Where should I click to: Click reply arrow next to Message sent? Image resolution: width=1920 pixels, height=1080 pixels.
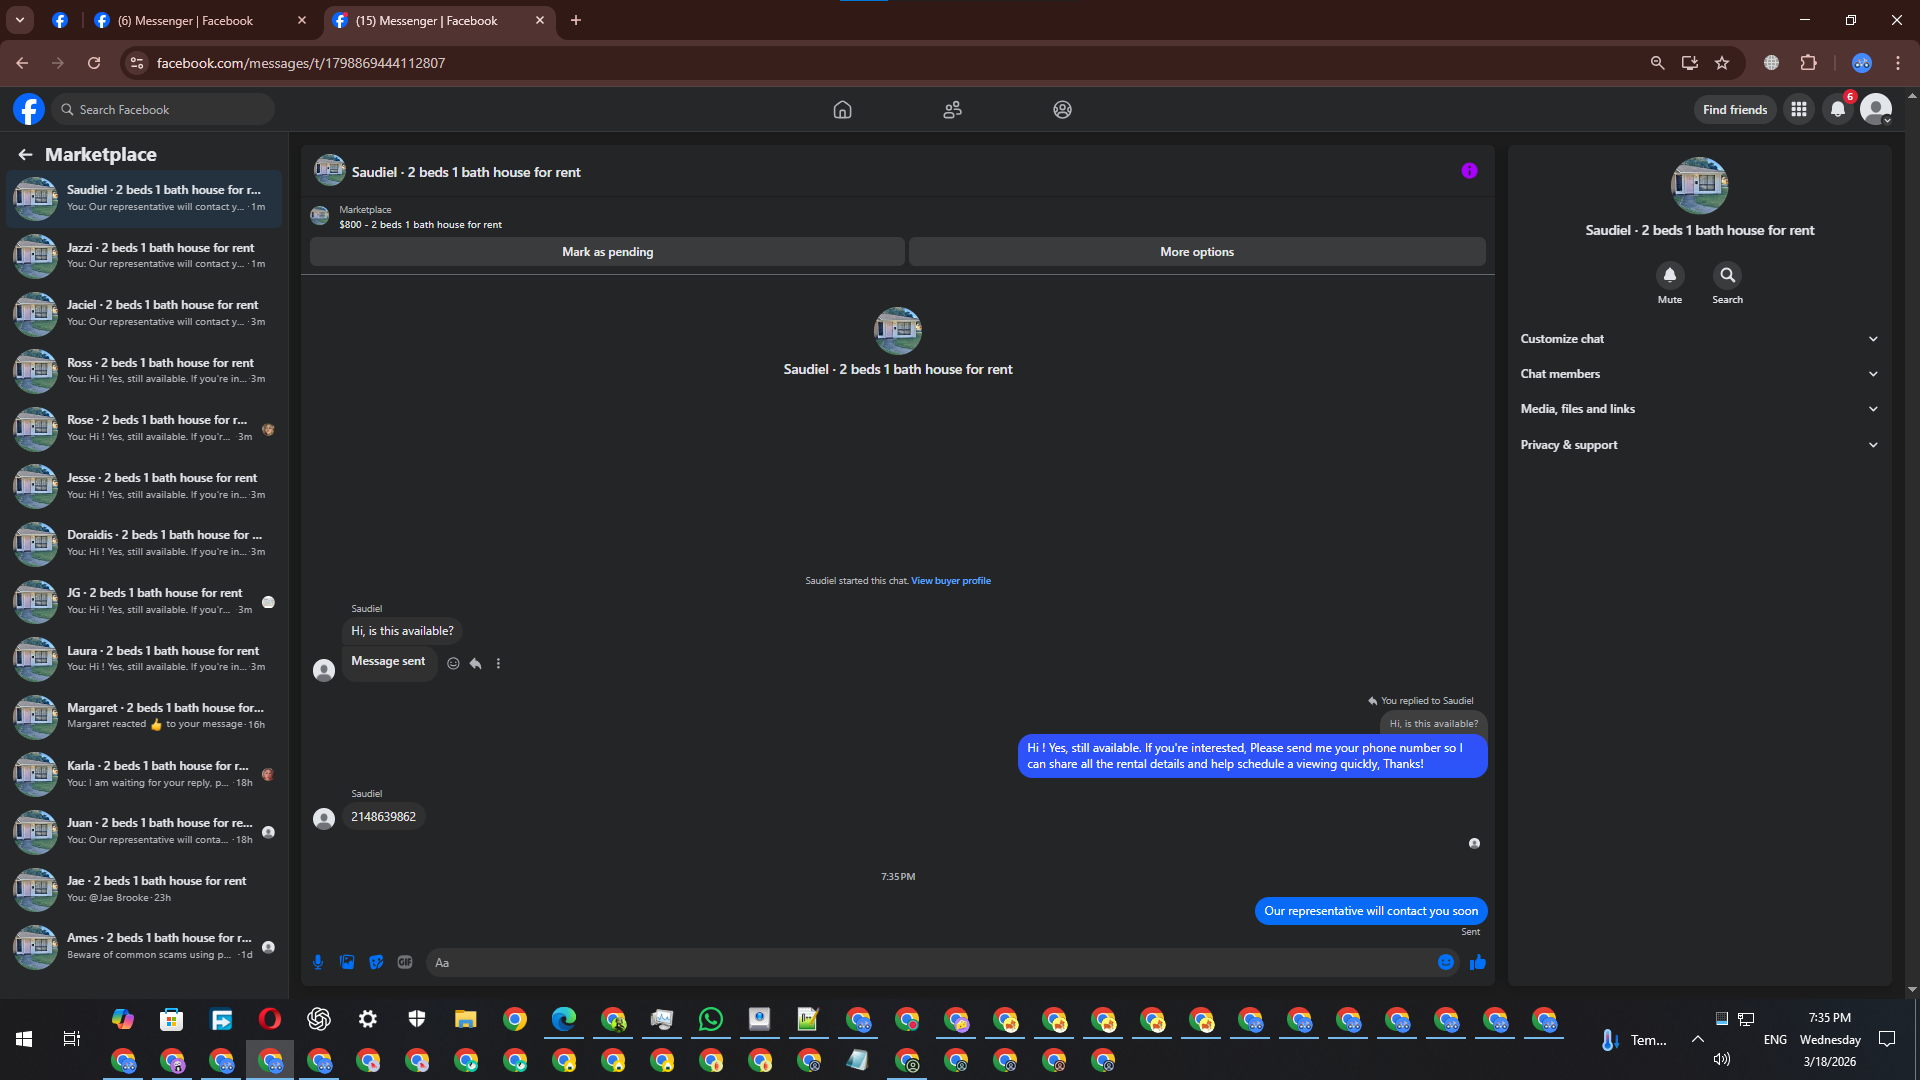pyautogui.click(x=476, y=663)
